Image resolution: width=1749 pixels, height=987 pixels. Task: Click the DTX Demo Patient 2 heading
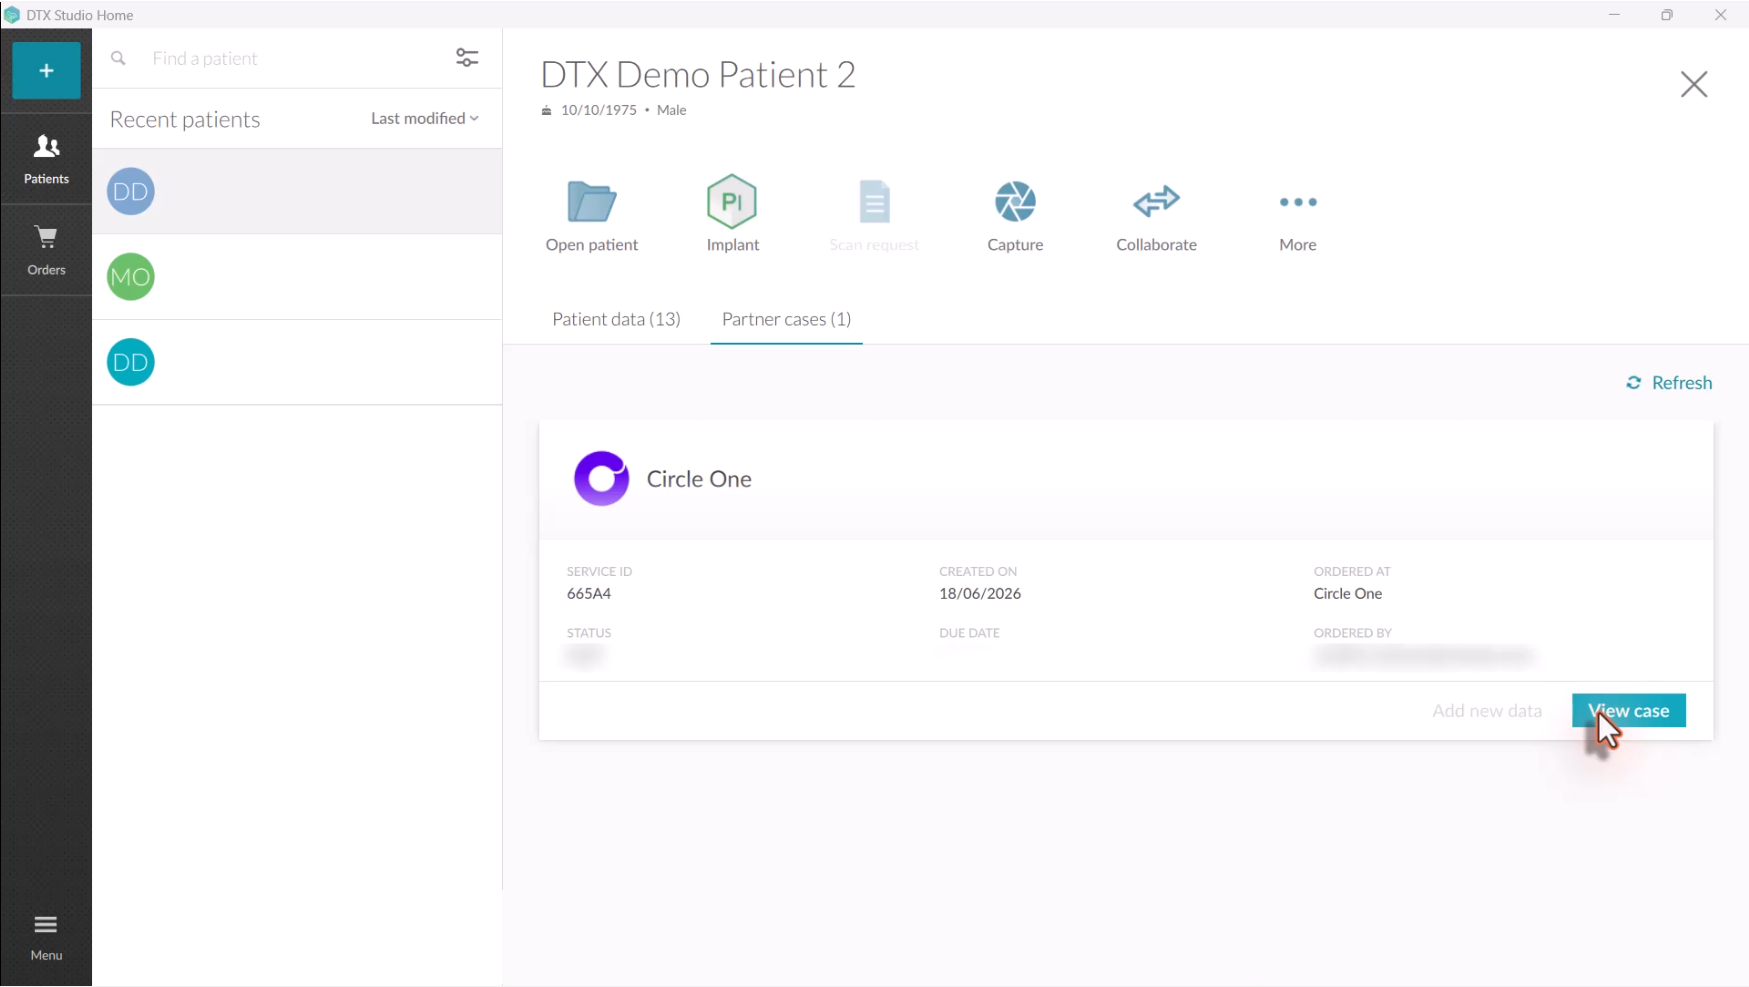[x=698, y=75]
